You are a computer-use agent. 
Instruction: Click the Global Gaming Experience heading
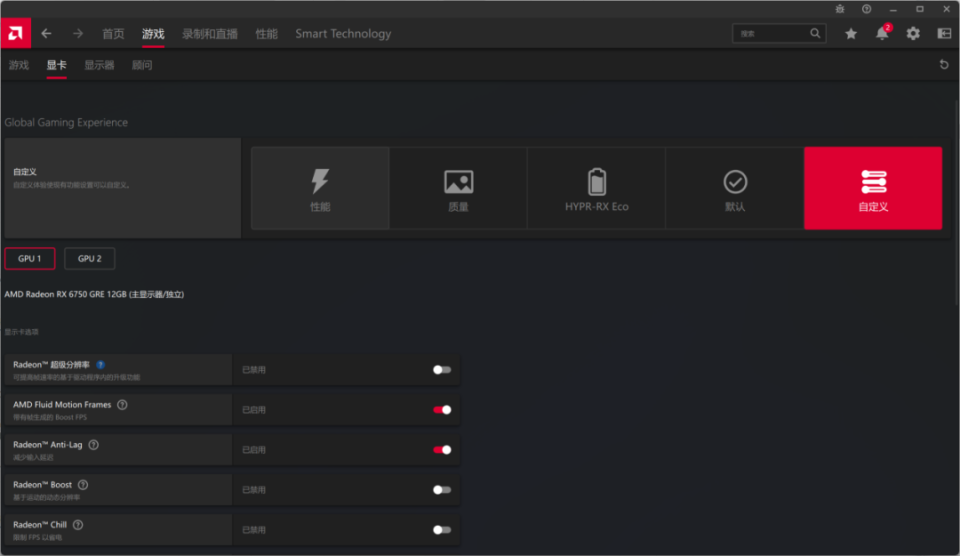tap(66, 122)
